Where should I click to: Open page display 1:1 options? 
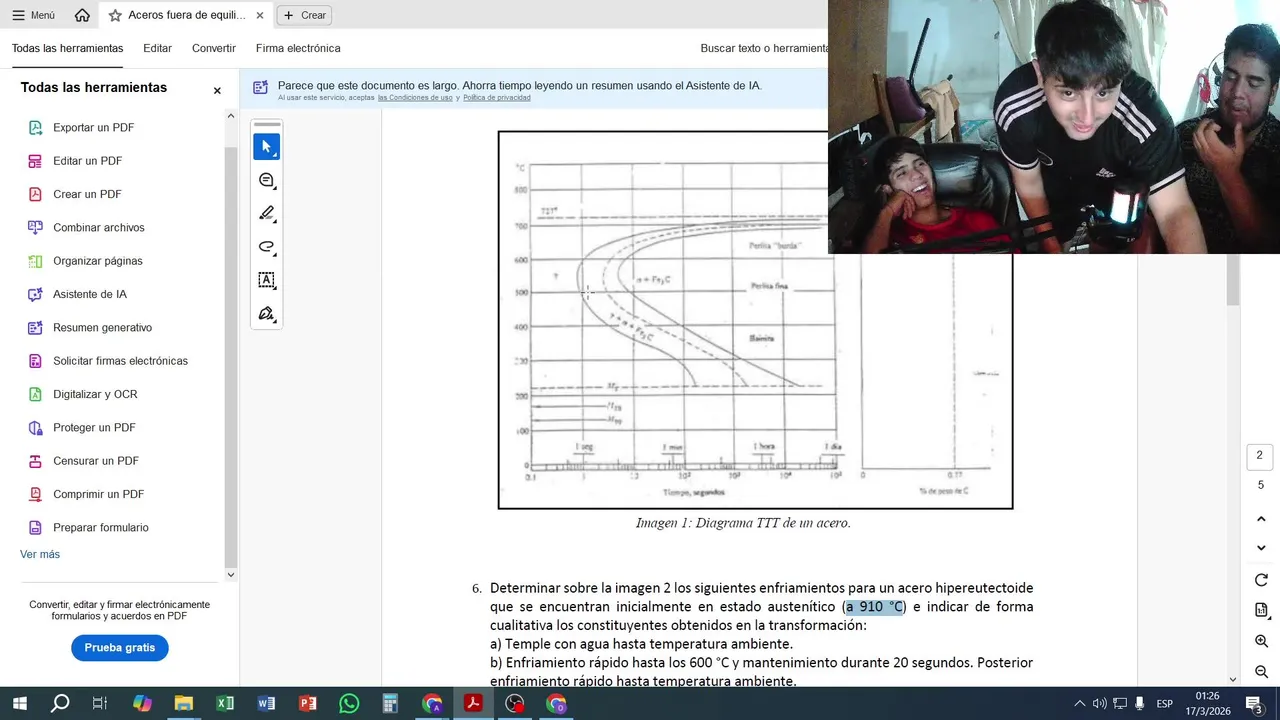point(1261,610)
